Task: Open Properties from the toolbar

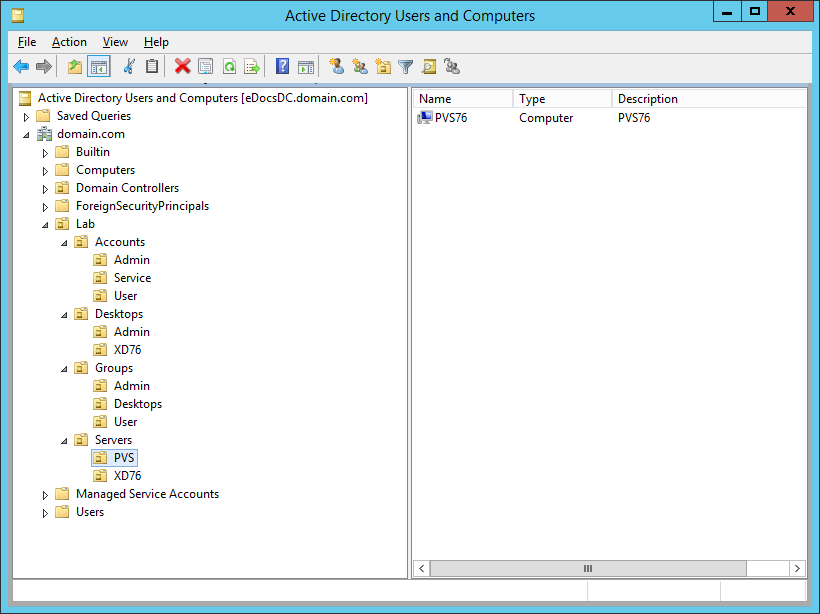Action: [x=205, y=67]
